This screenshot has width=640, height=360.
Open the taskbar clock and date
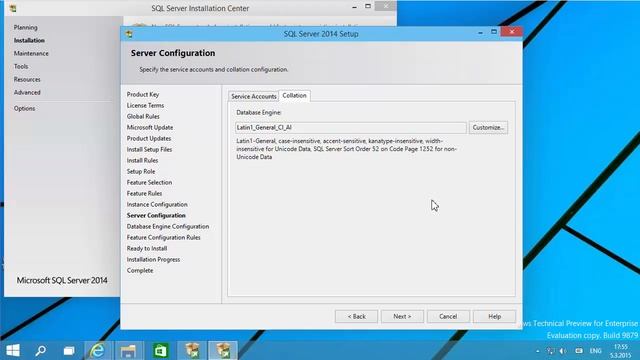tap(621, 351)
